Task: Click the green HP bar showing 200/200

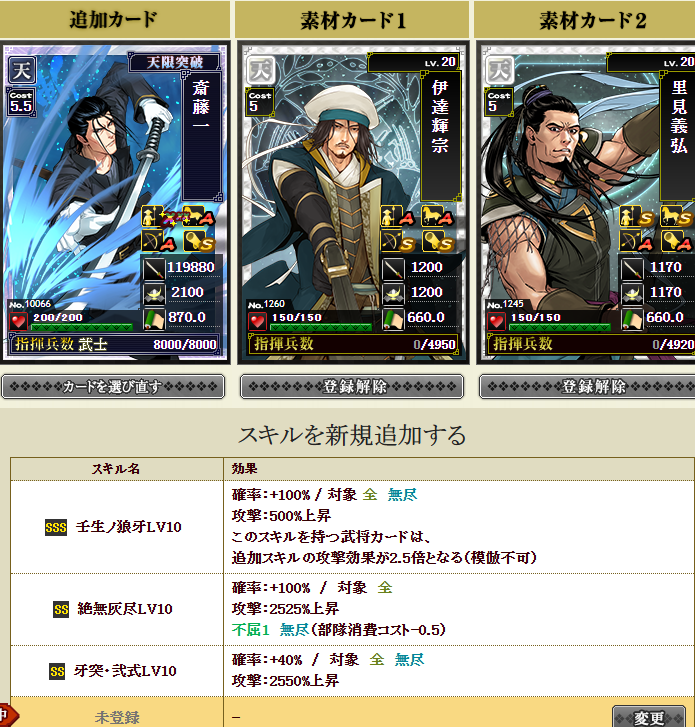Action: tap(82, 327)
